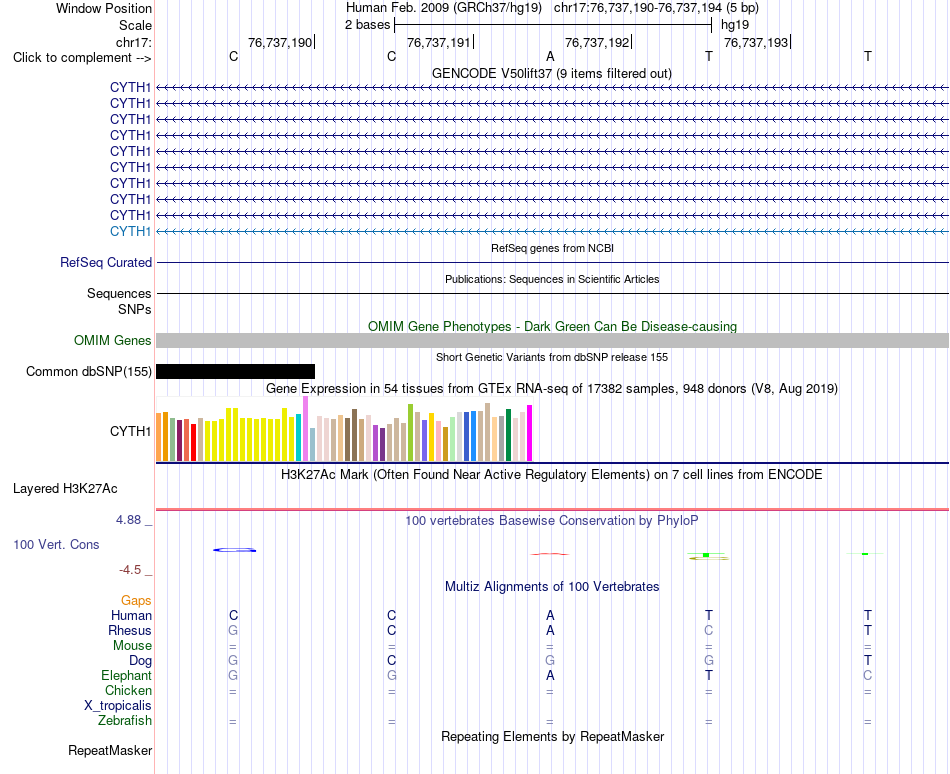Click position label 76,737,191 on ruler
Viewport: 950px width, 774px height.
click(x=439, y=42)
